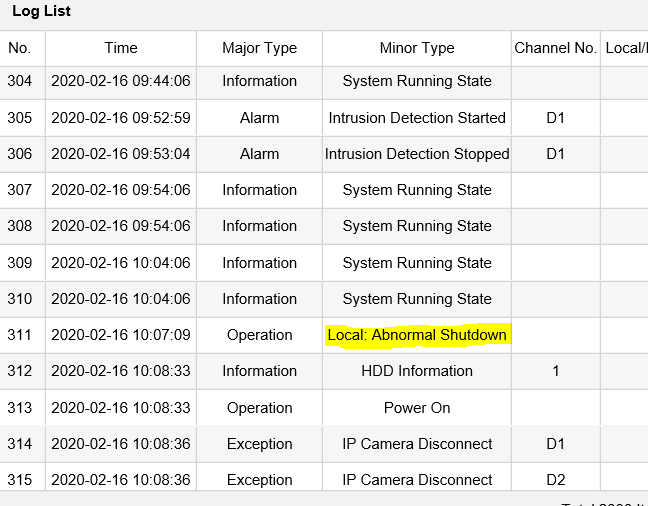Click the Minor Type column header
This screenshot has height=506, width=648.
417,48
